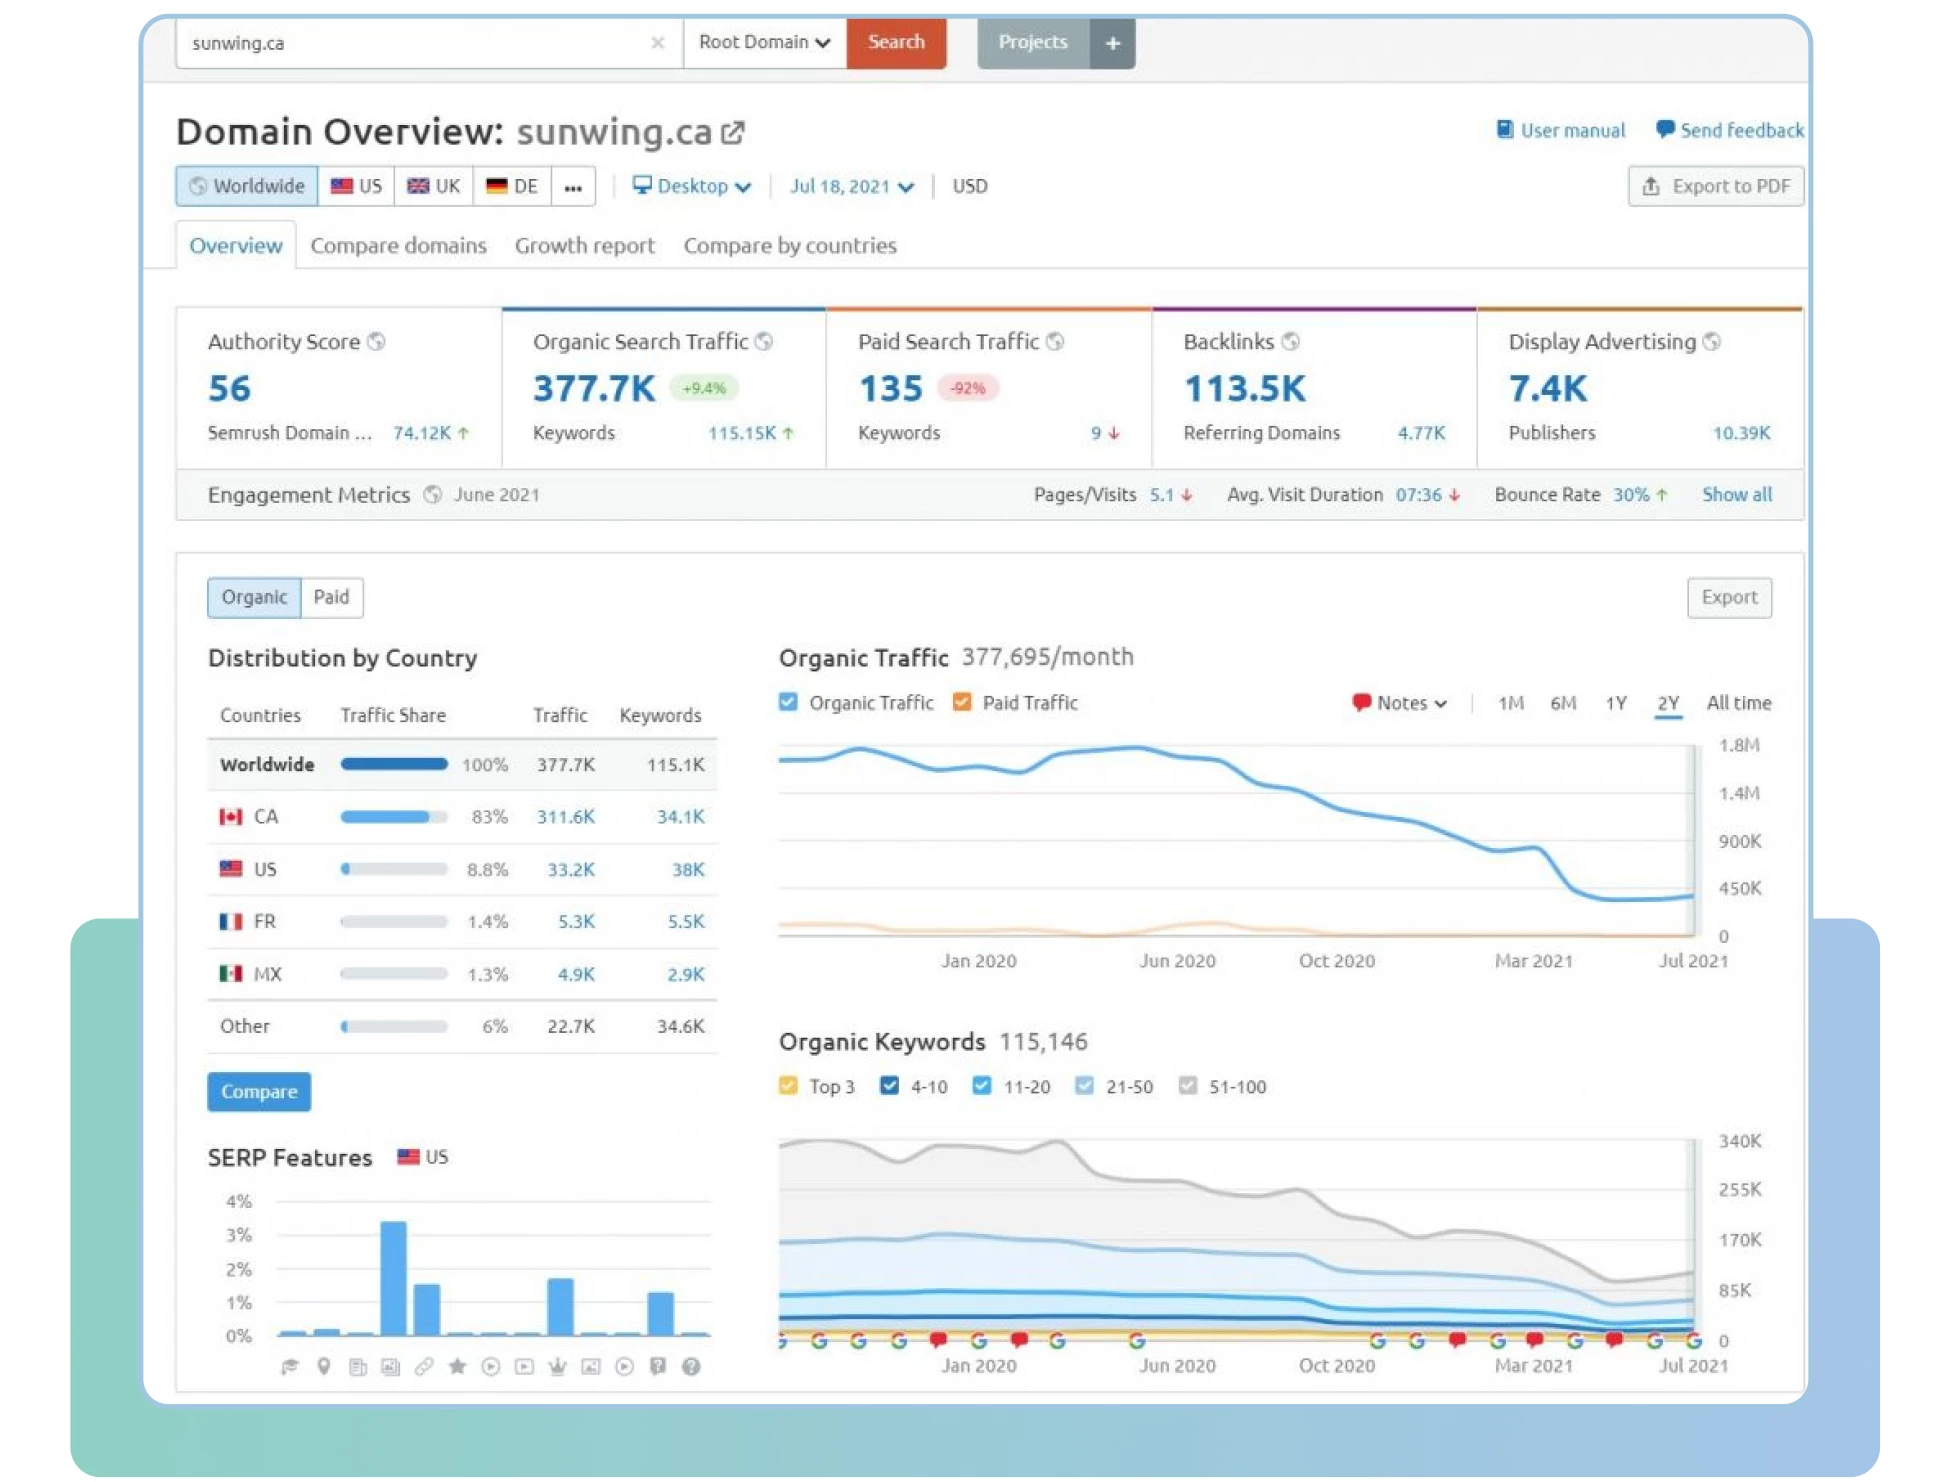The image size is (1951, 1482).
Task: Click the orange Search button
Action: (896, 43)
